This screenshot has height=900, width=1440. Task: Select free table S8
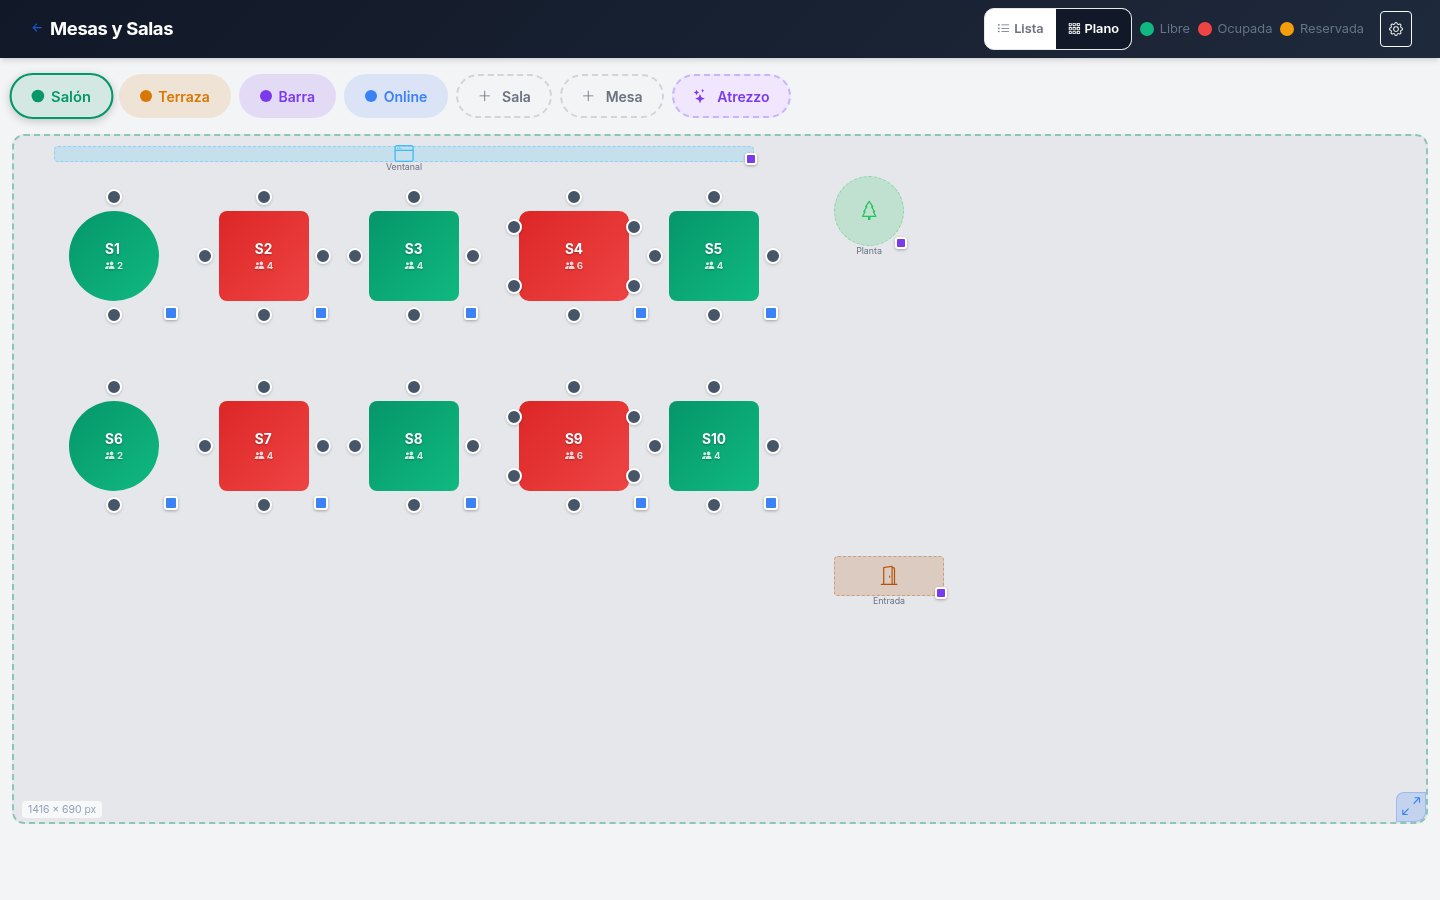[414, 446]
